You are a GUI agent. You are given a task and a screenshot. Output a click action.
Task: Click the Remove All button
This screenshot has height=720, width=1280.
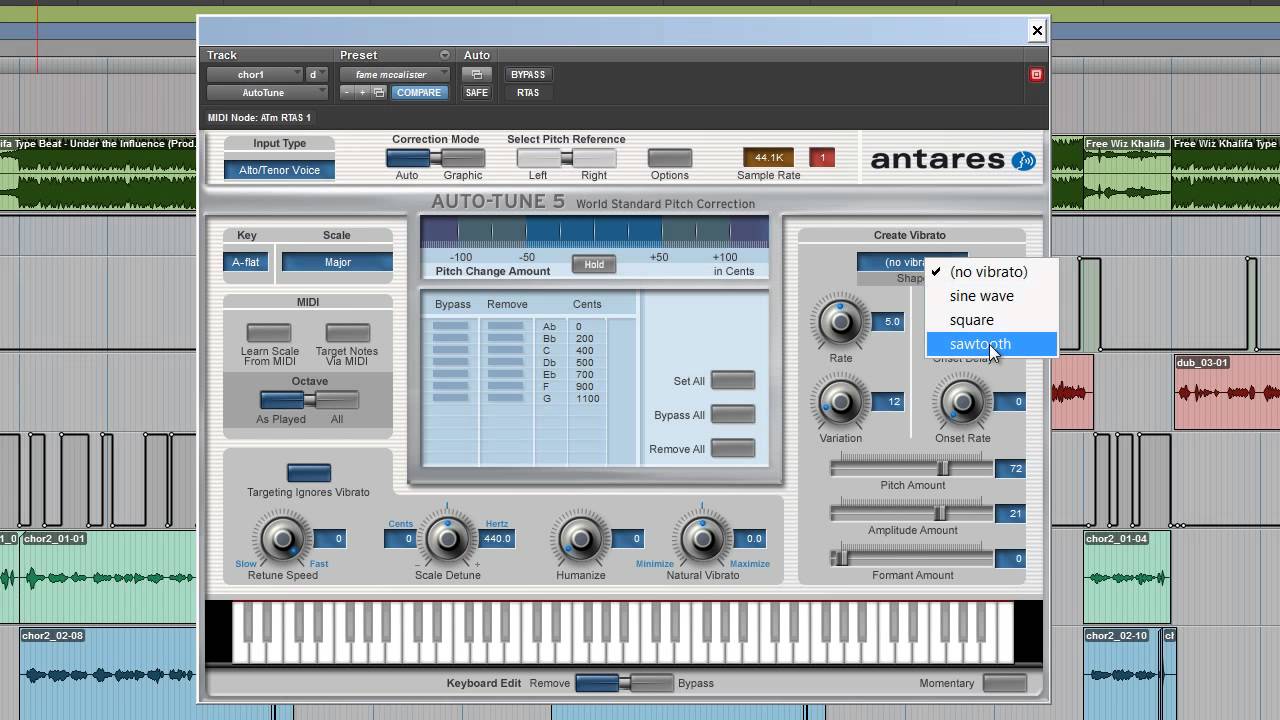click(733, 448)
